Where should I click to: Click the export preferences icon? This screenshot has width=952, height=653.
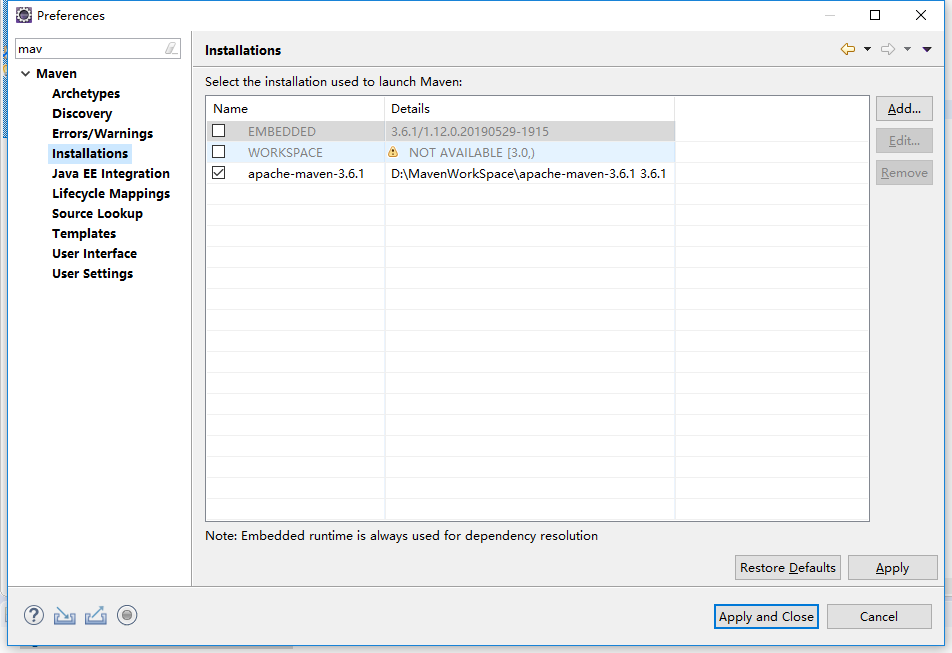coord(96,616)
